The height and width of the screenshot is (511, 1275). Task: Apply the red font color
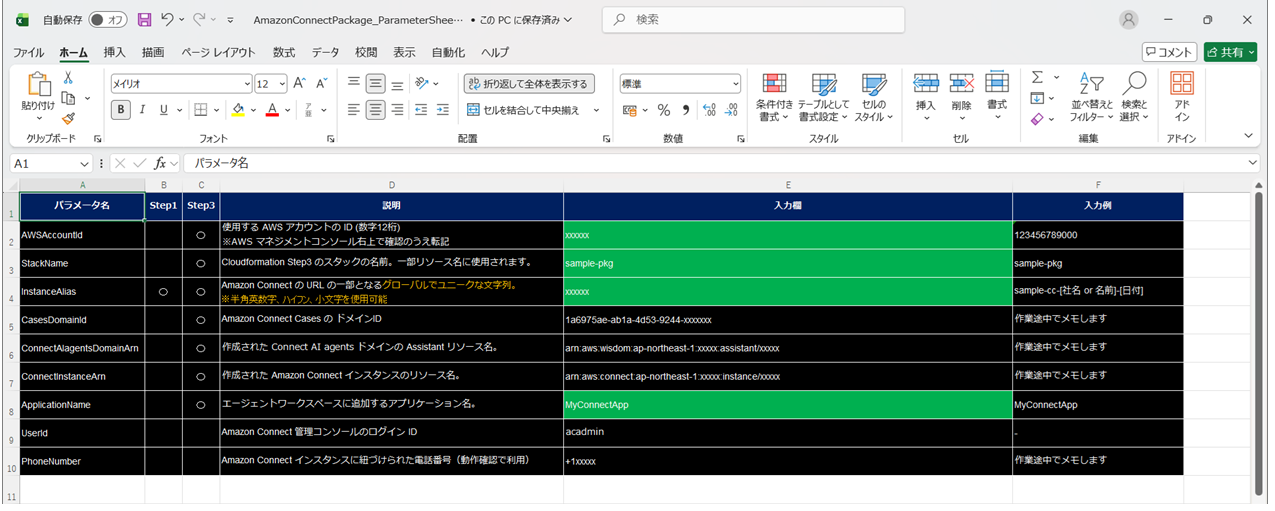272,110
